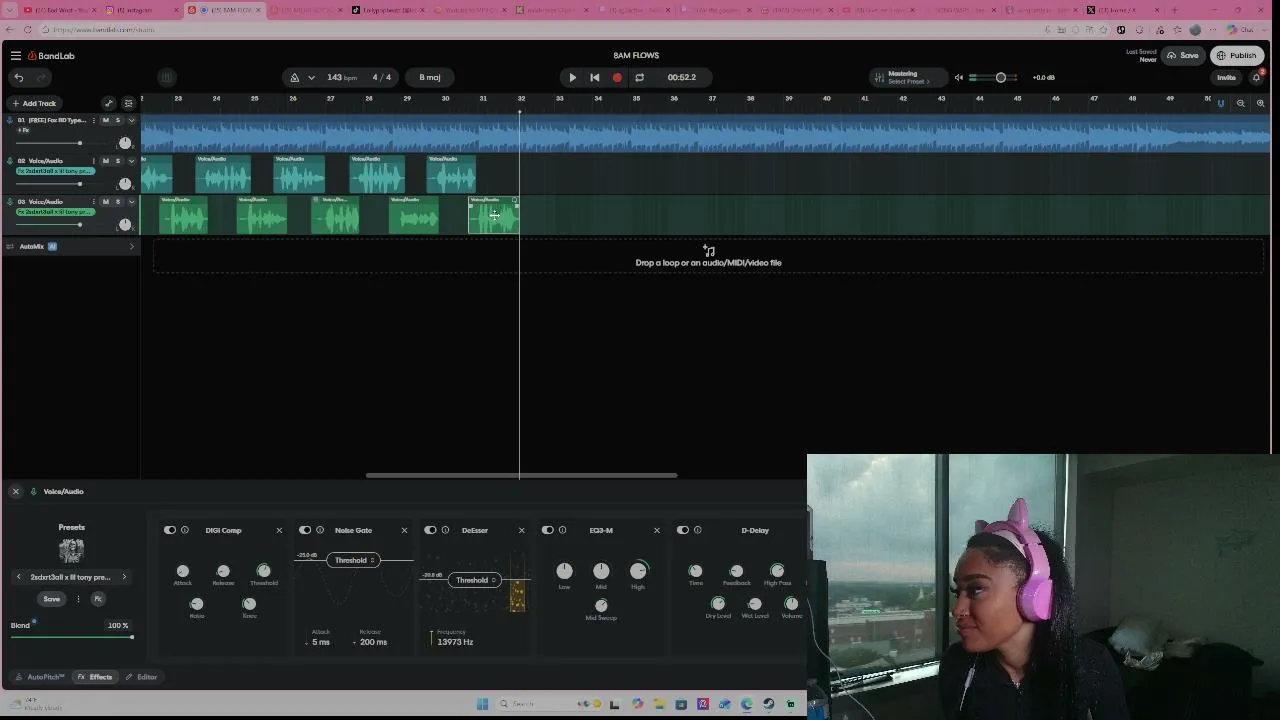The image size is (1280, 720).
Task: Adjust track 02 volume slider
Action: 50,184
